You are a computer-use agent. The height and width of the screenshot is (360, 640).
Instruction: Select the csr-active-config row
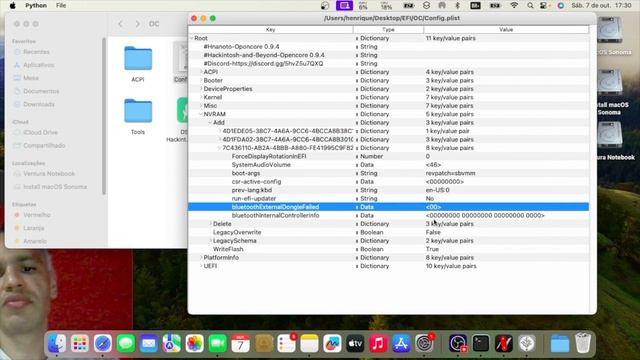[388, 182]
